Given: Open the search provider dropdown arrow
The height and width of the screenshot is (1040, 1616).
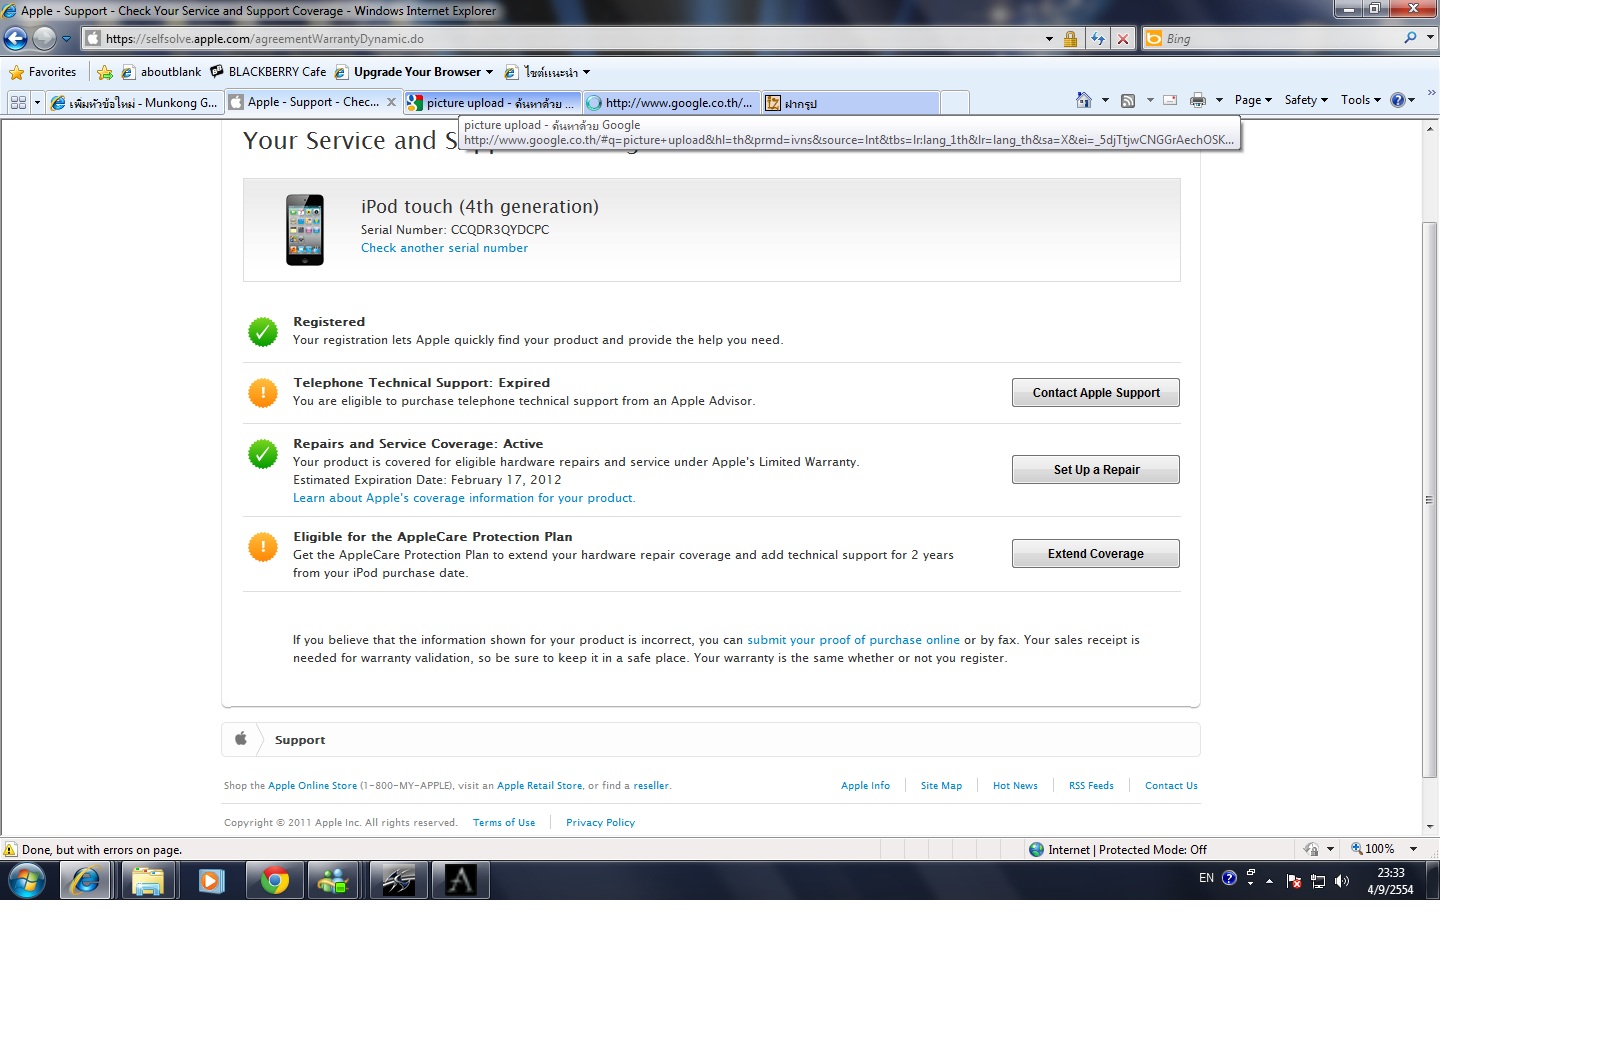Looking at the screenshot, I should click(1430, 38).
